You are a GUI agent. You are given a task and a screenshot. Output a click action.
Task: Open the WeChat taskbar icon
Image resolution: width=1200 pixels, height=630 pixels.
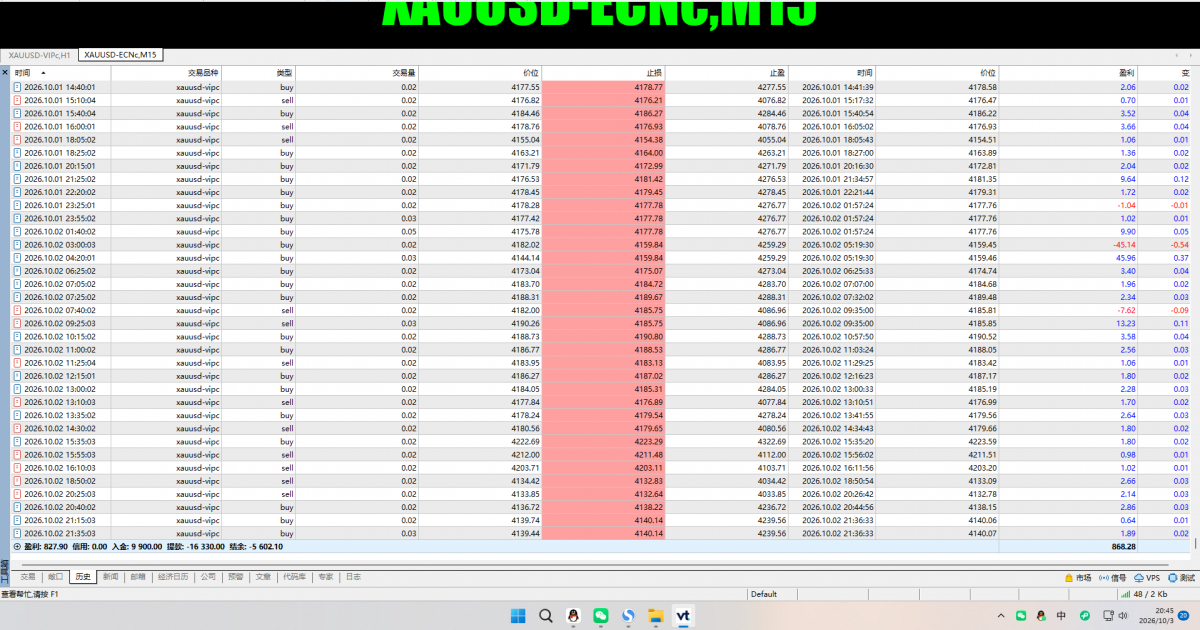[601, 615]
